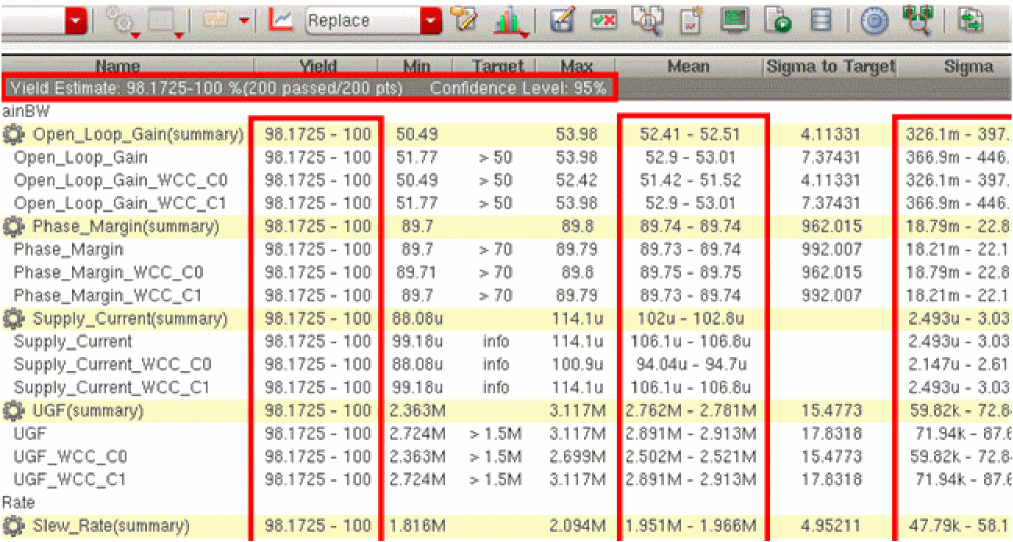The height and width of the screenshot is (542, 1013).
Task: Select the Supply_Current(summary) row
Action: [x=506, y=318]
